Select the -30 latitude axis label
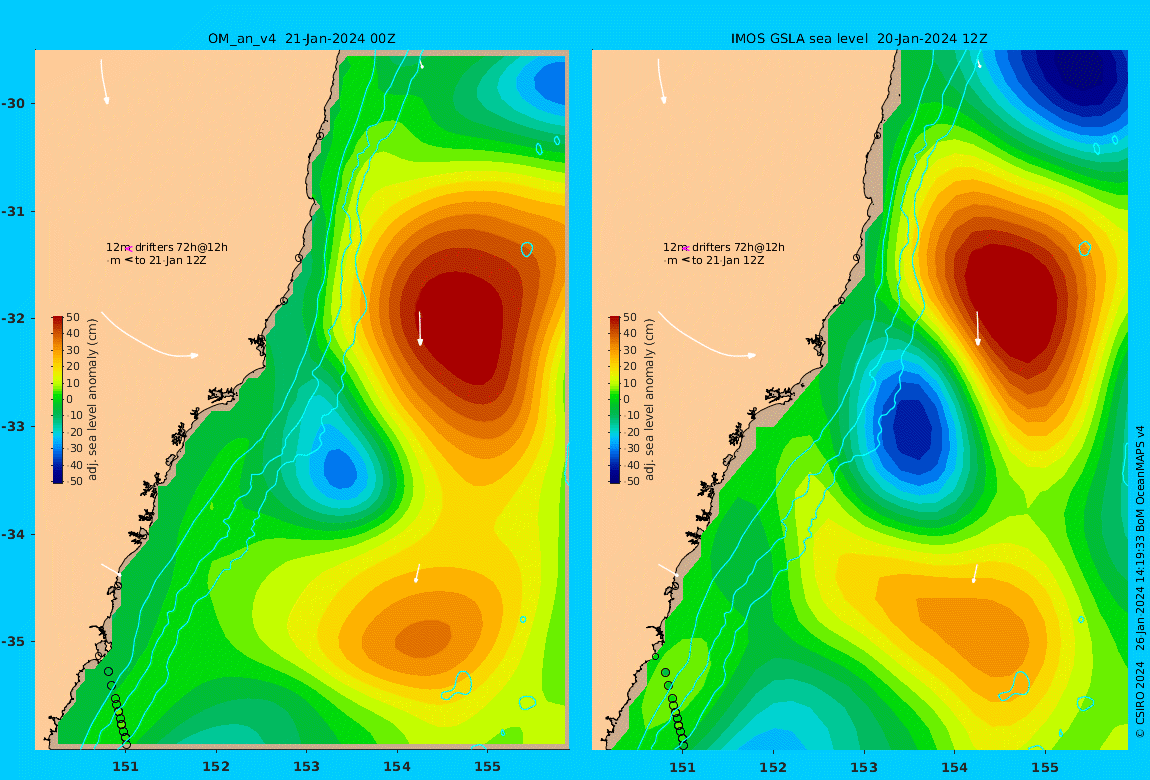This screenshot has height=780, width=1150. pyautogui.click(x=13, y=103)
